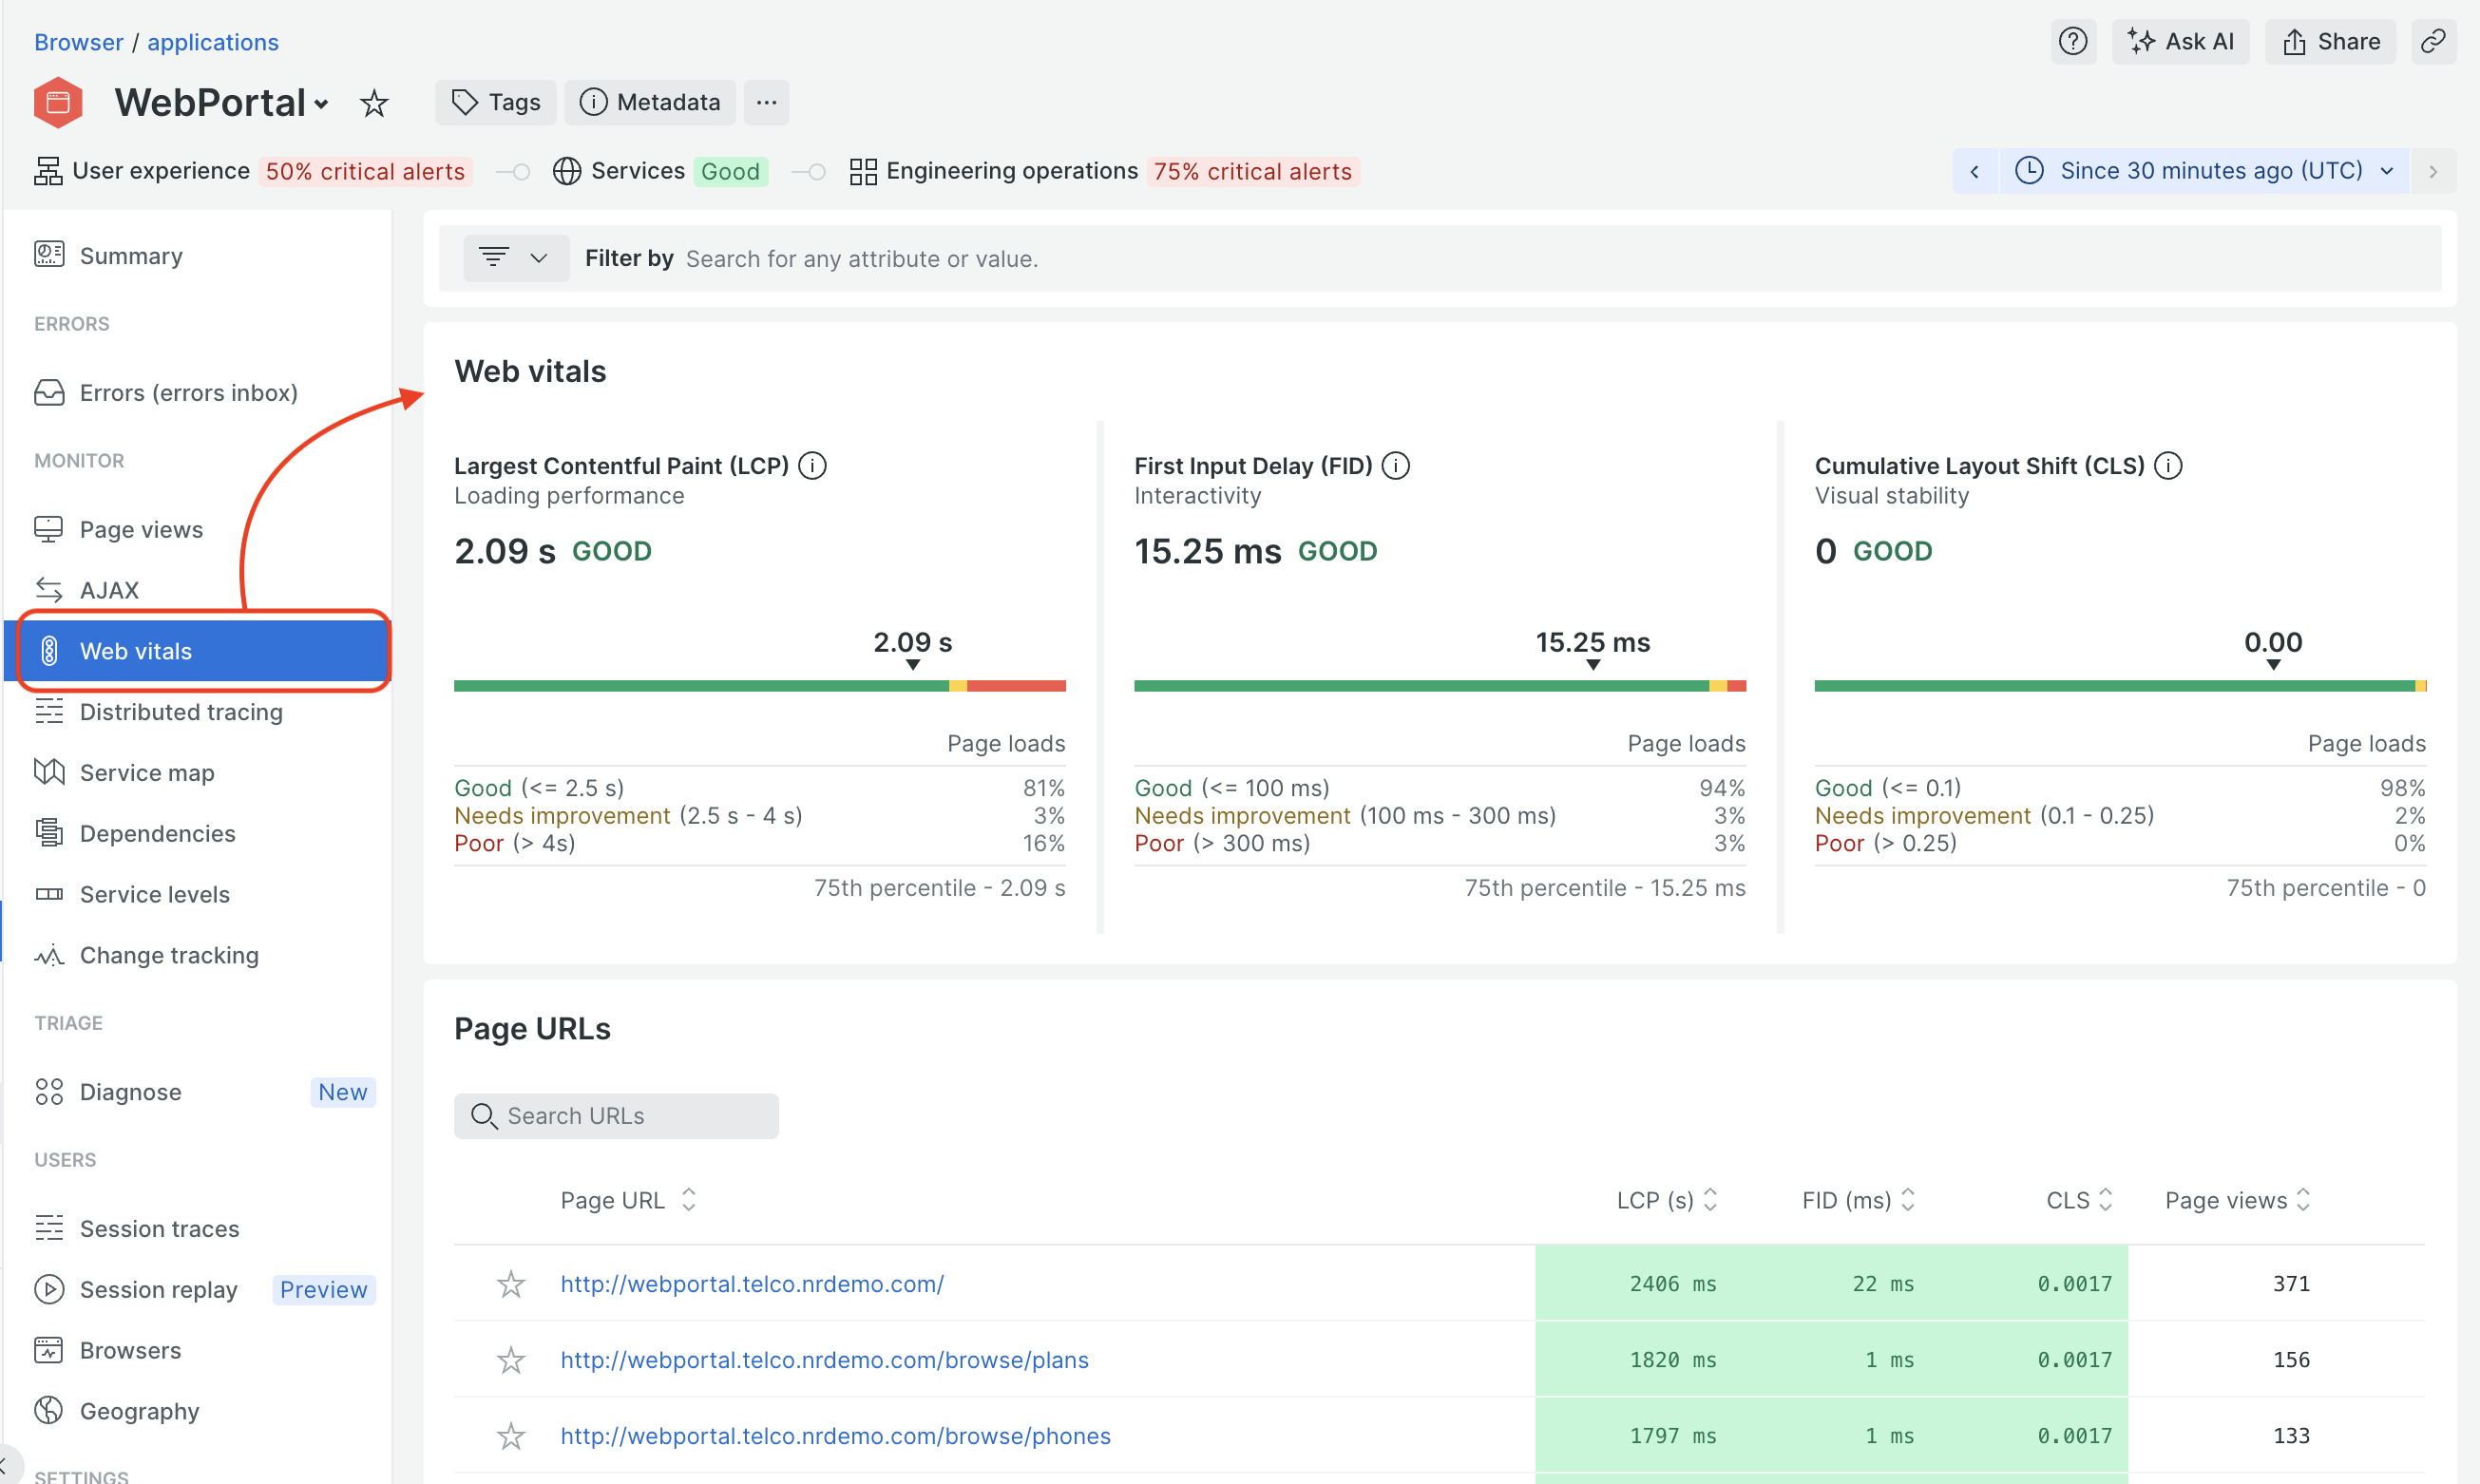The width and height of the screenshot is (2480, 1484).
Task: Click the LCP distribution color bar
Action: [759, 686]
